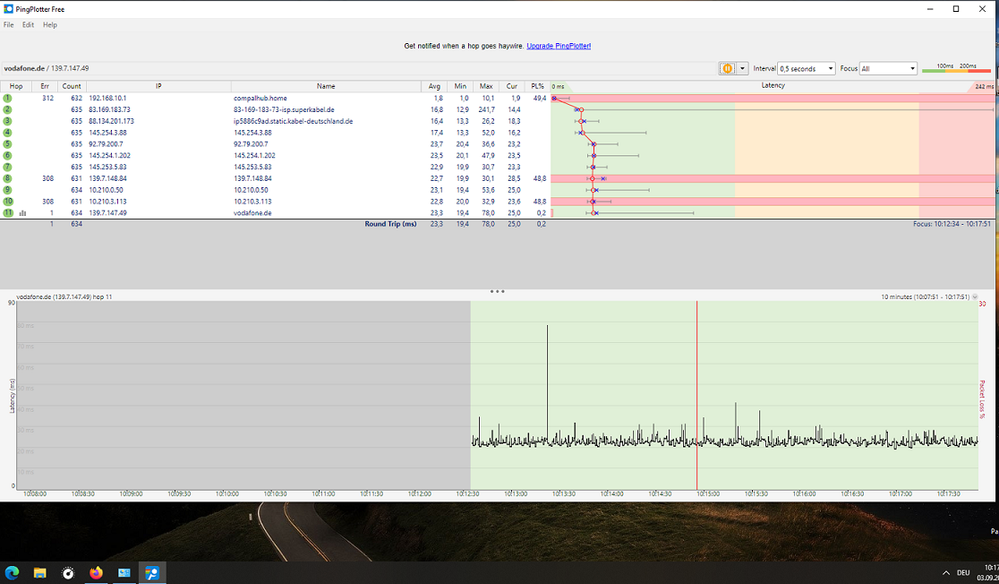Open the Interval dropdown showing 0,5 seconds

click(805, 69)
